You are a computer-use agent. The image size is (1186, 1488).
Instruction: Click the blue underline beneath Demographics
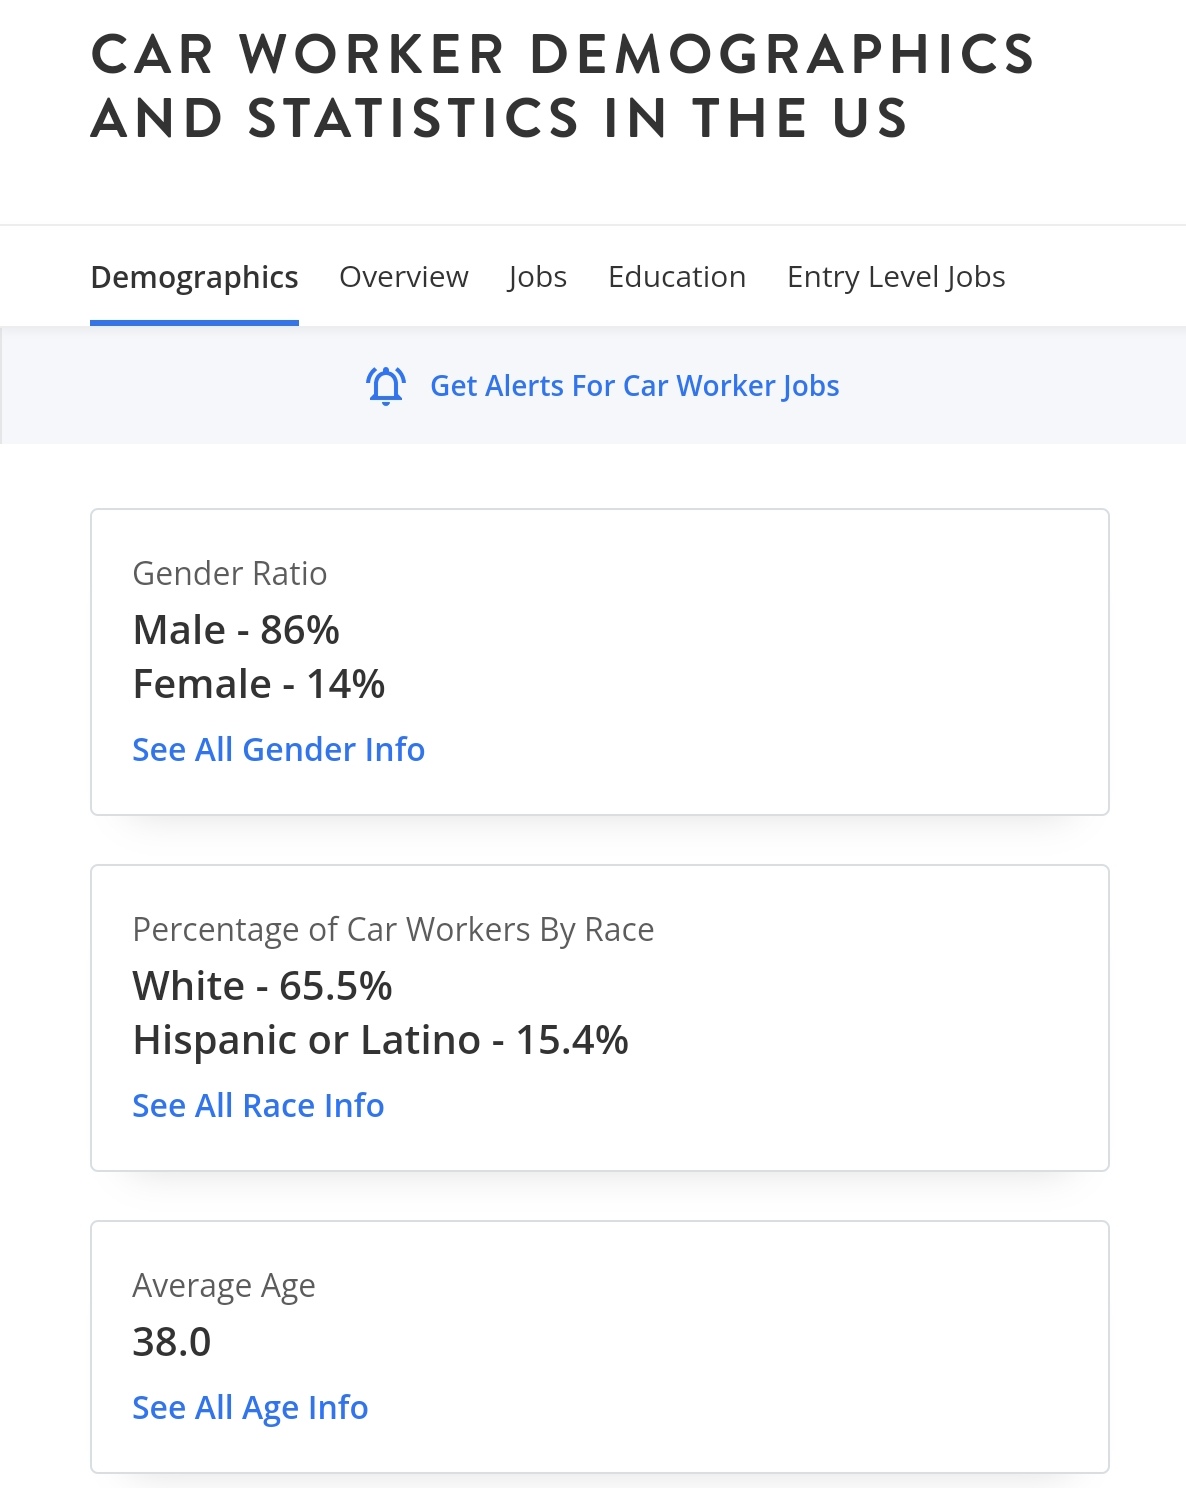pyautogui.click(x=194, y=323)
